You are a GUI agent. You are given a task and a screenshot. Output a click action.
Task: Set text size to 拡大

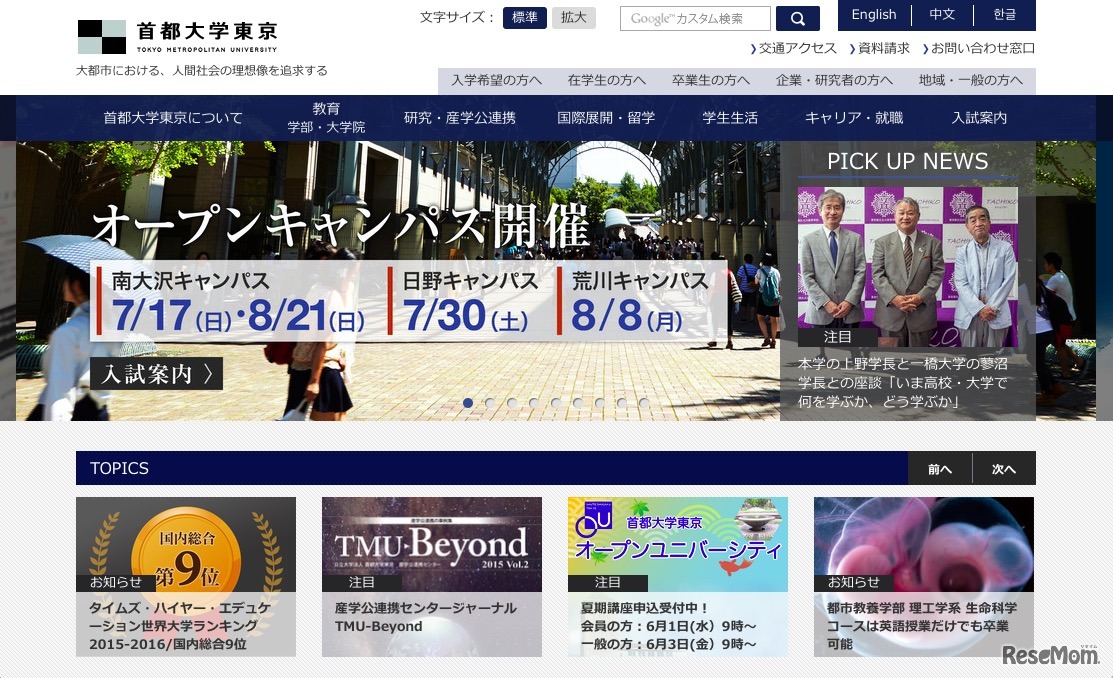click(574, 18)
